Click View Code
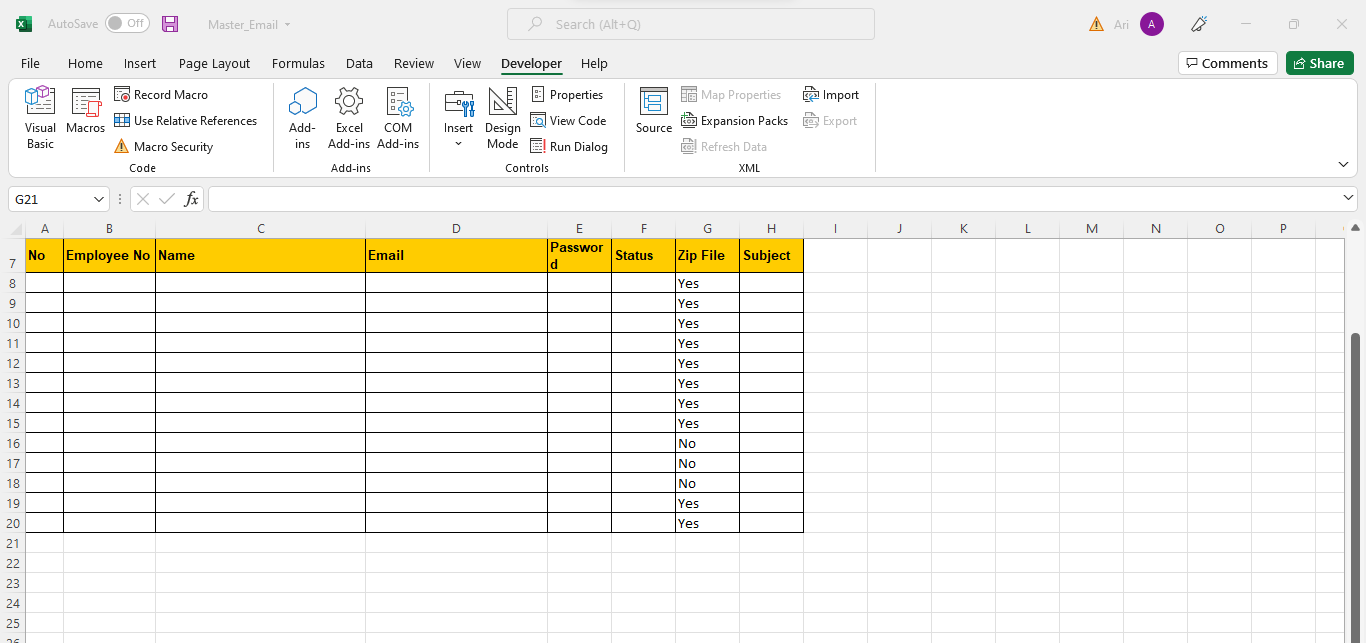The image size is (1366, 643). (x=568, y=121)
